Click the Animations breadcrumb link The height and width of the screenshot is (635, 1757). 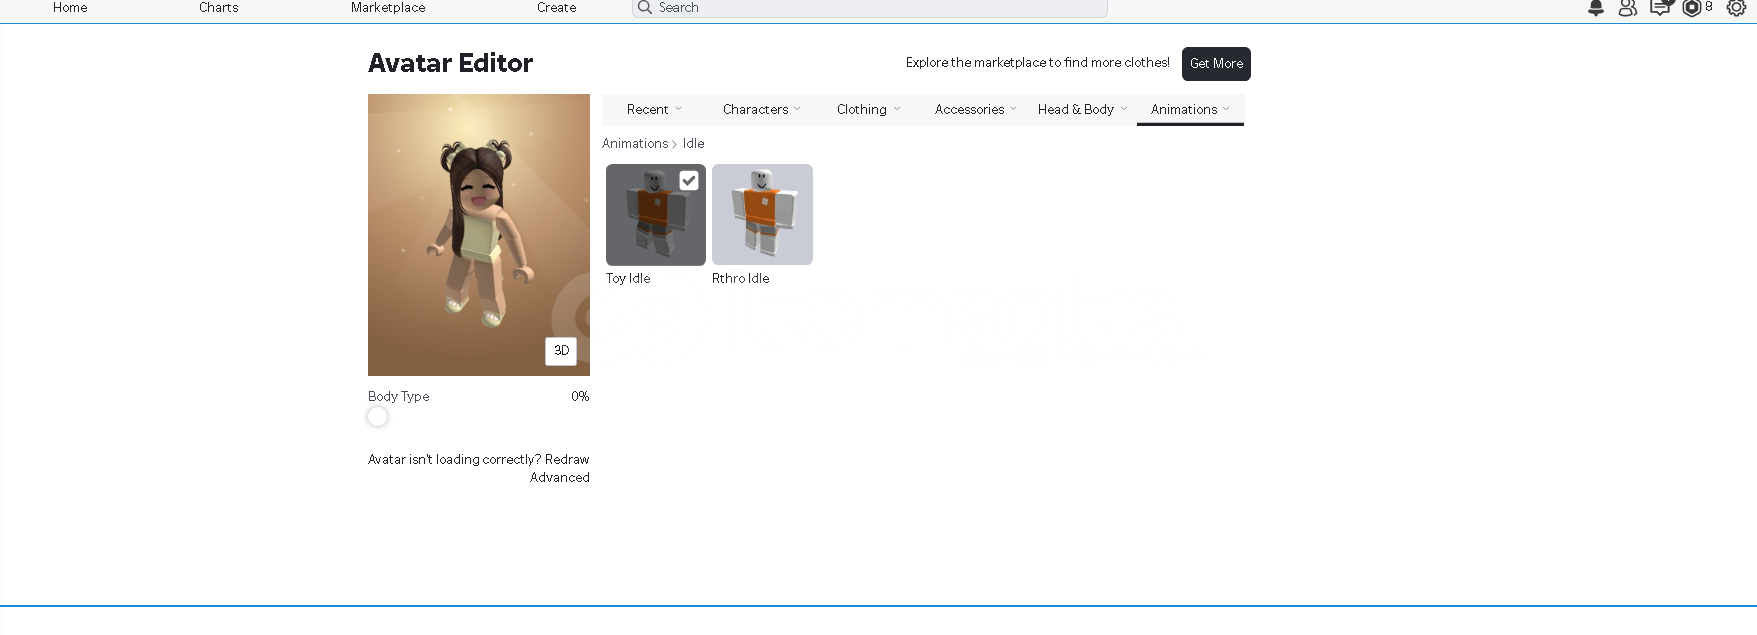635,143
